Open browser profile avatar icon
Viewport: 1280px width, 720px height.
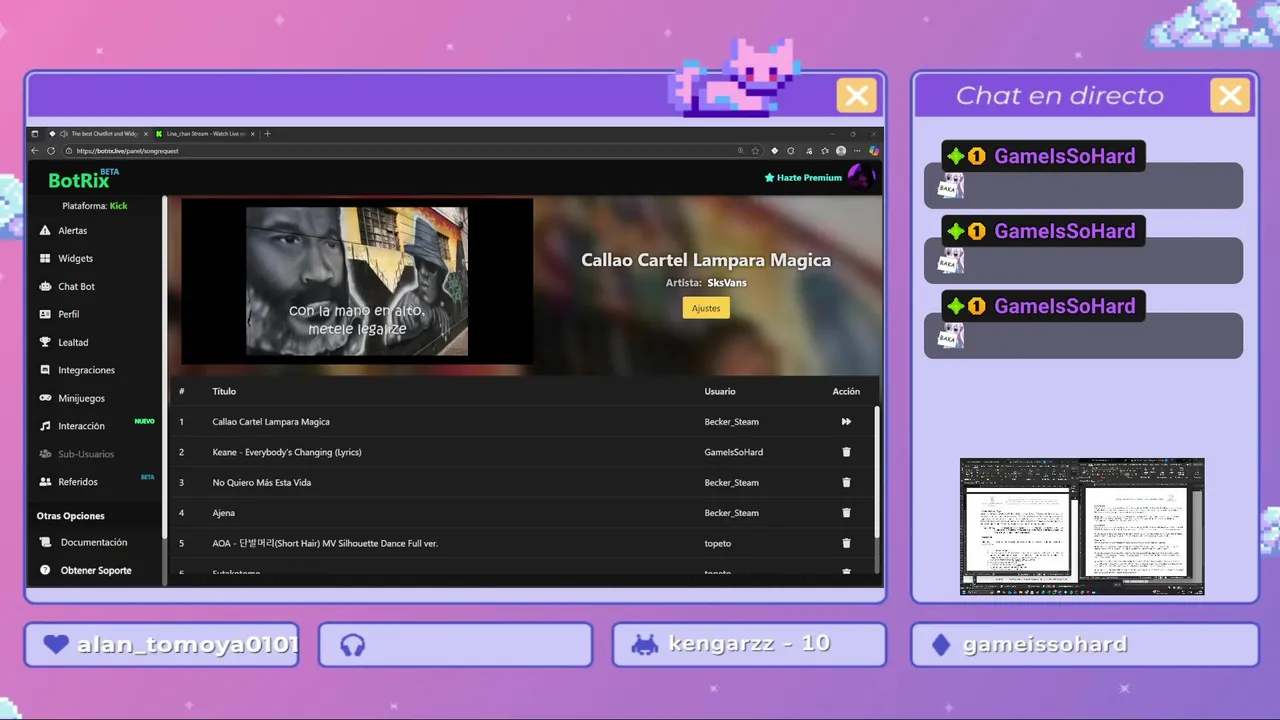[841, 151]
